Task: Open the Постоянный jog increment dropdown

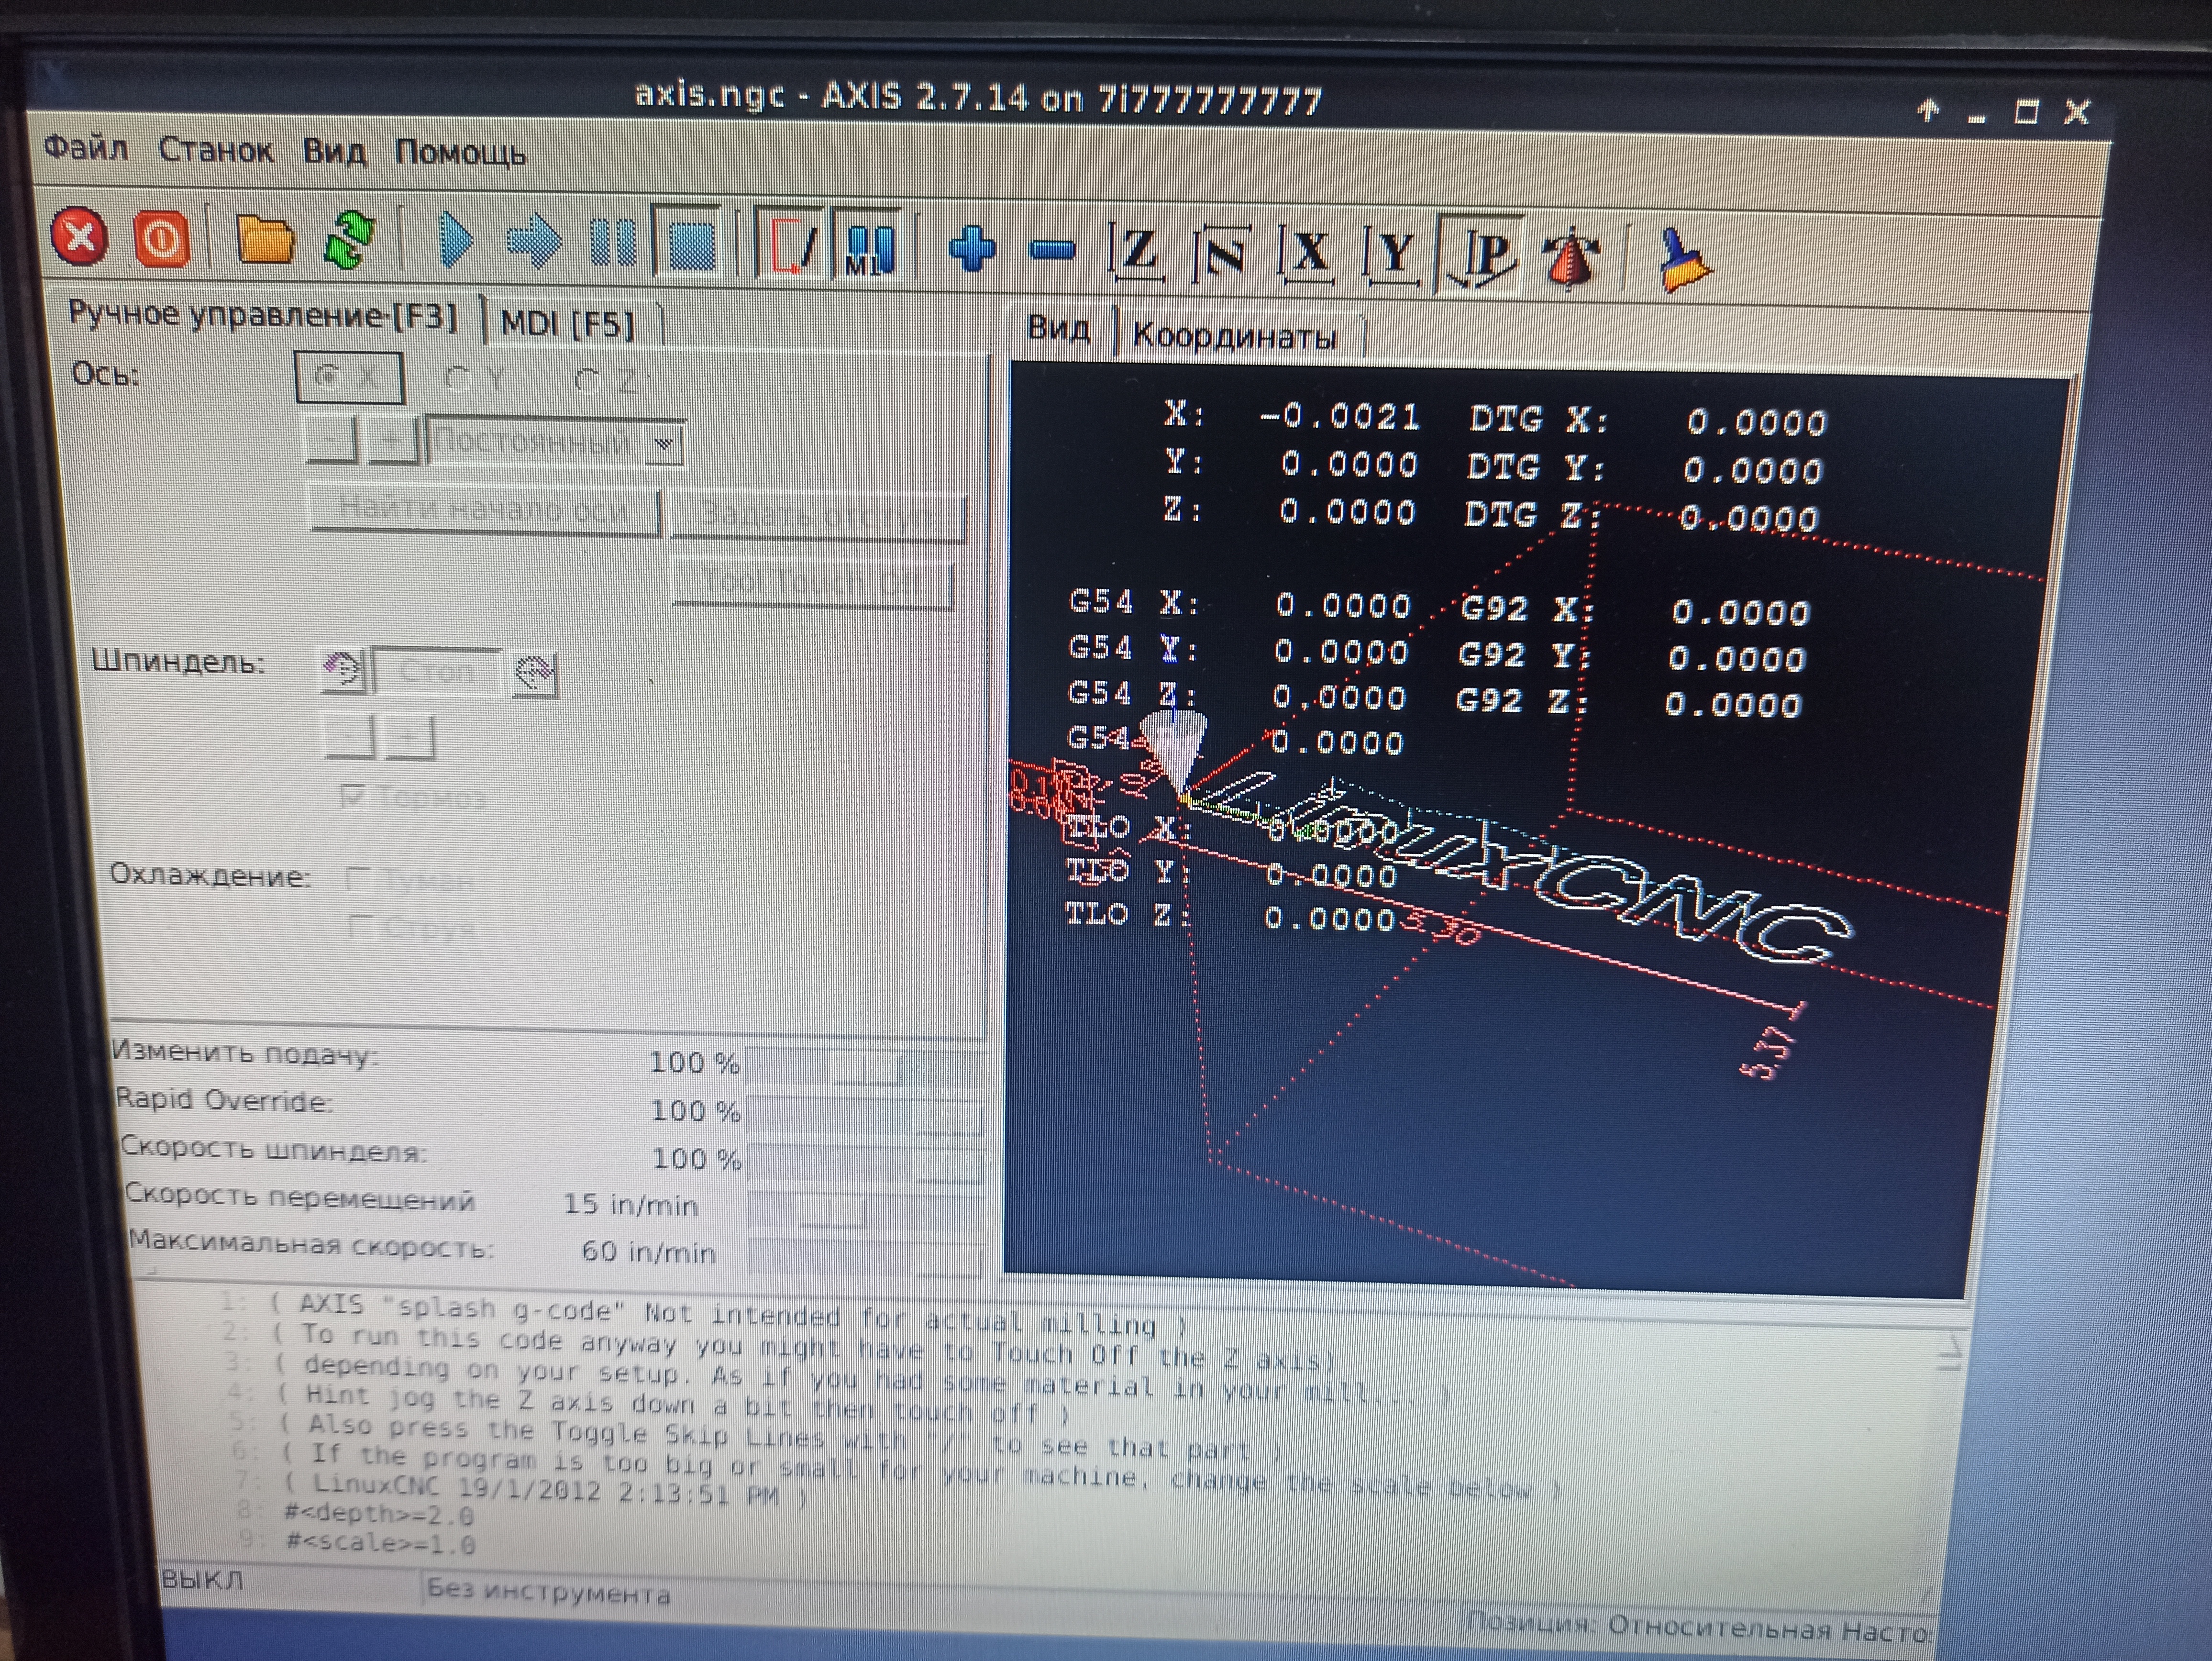Action: 664,444
